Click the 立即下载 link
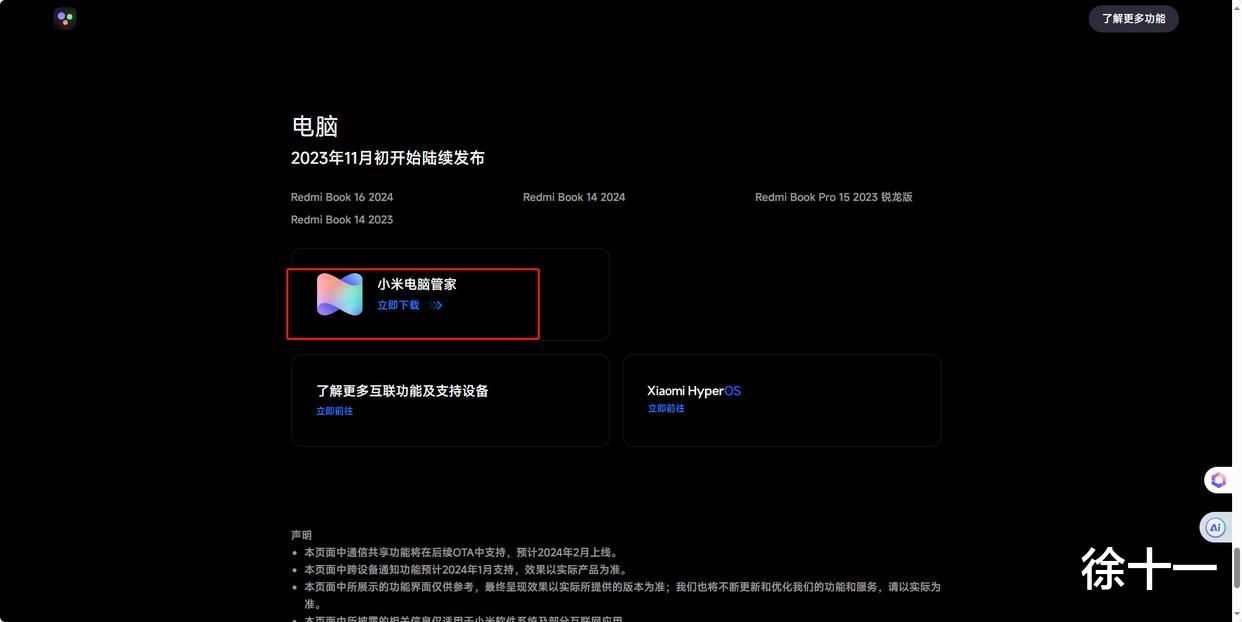 (398, 305)
